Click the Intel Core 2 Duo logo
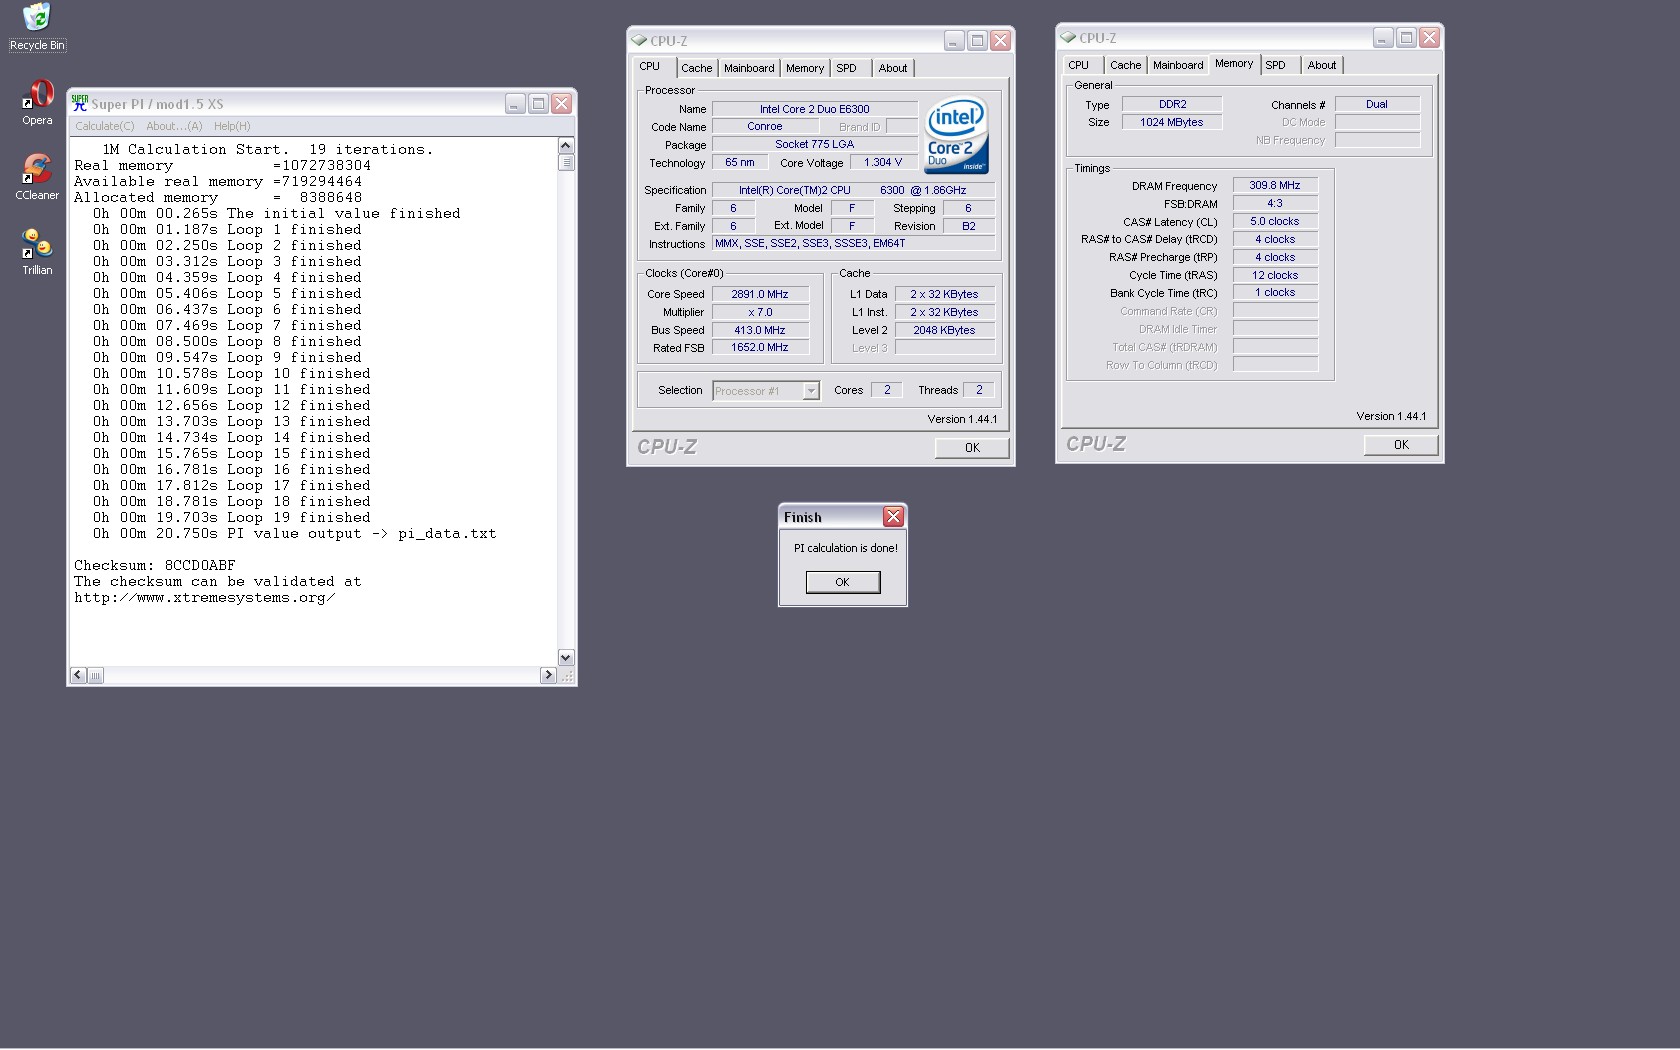 click(957, 135)
